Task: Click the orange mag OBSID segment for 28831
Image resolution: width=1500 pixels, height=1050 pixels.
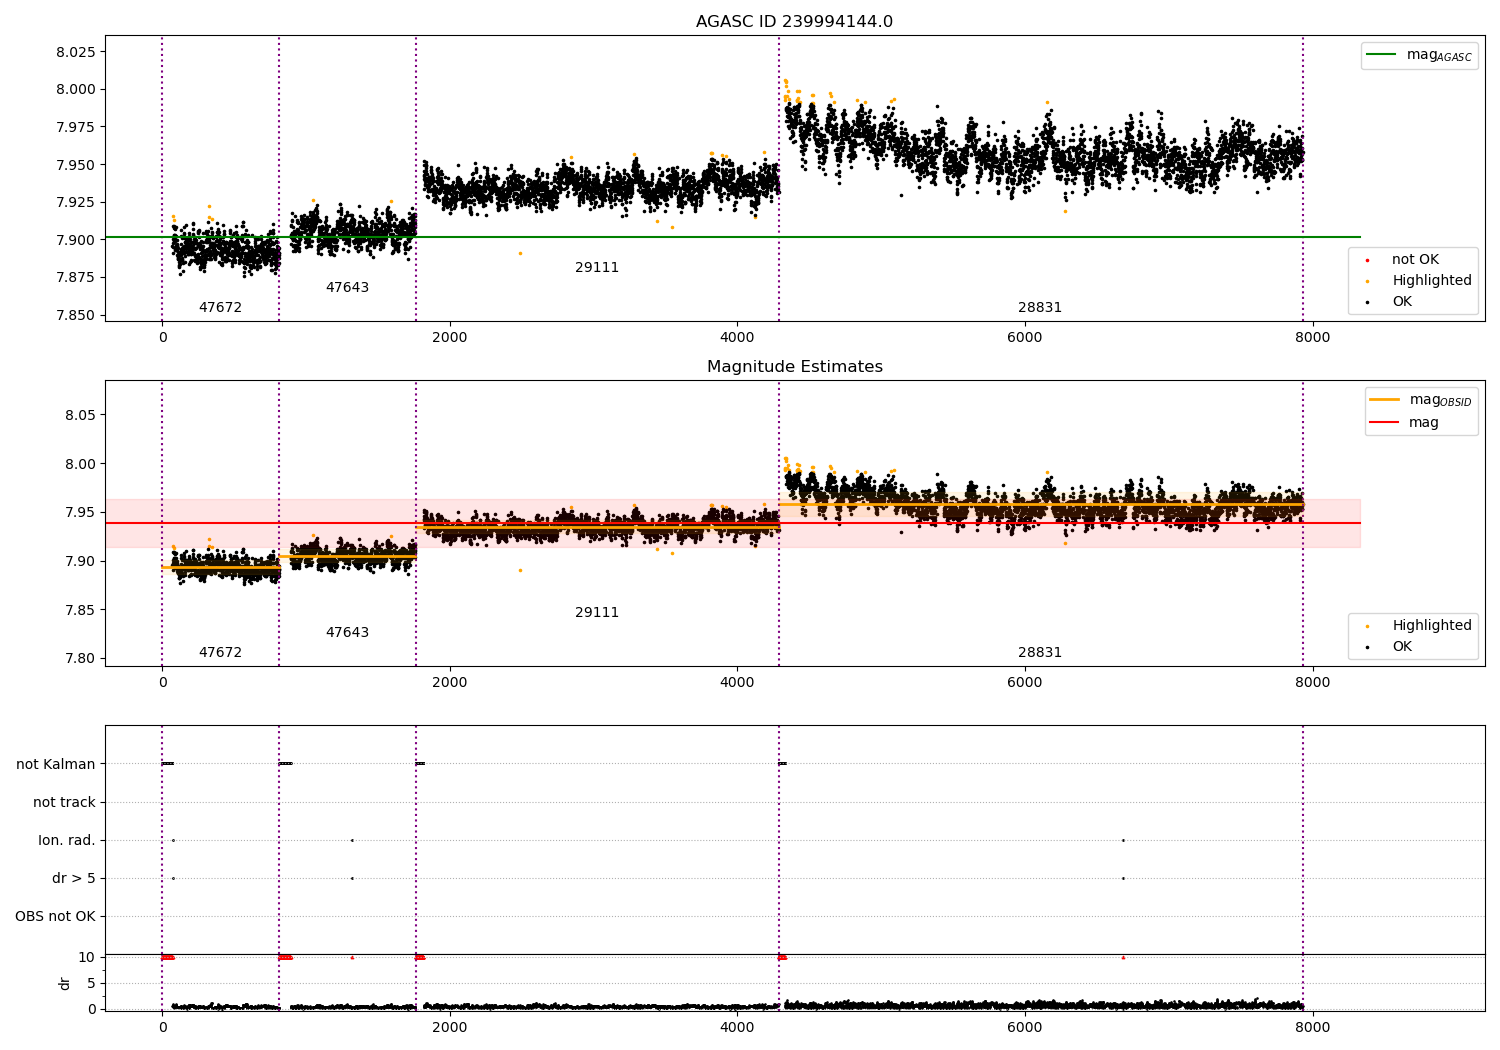Action: [x=1040, y=504]
